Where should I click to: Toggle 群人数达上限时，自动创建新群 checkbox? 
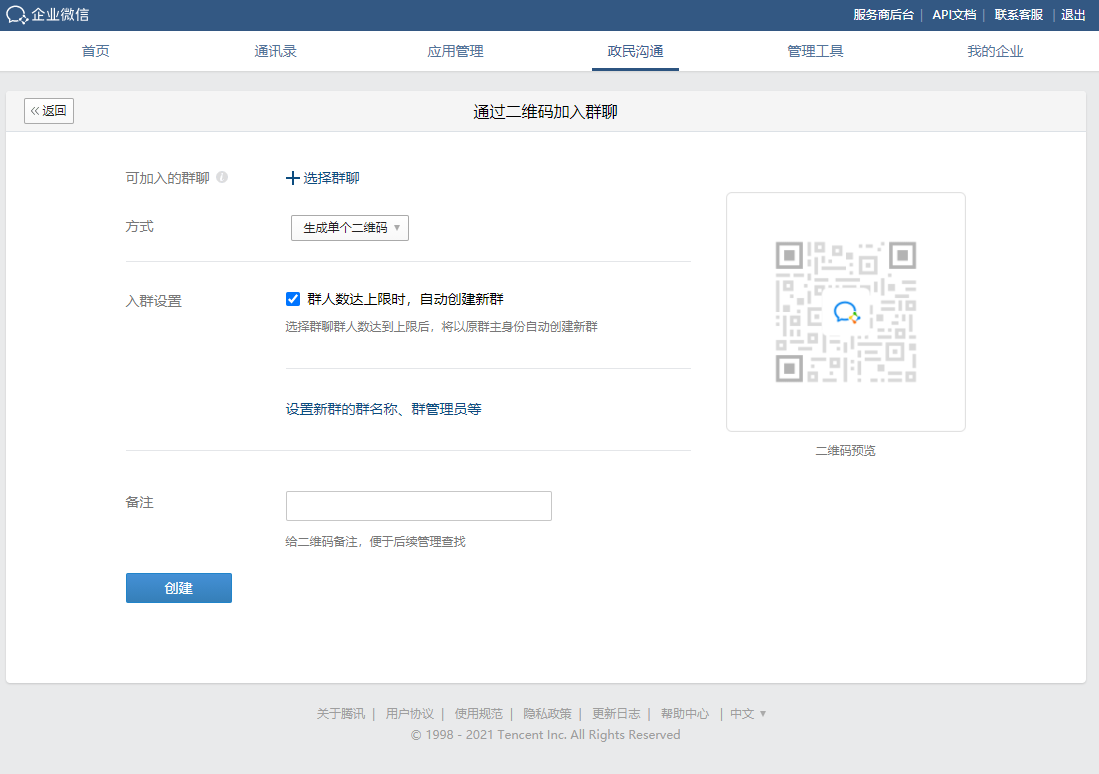pyautogui.click(x=293, y=299)
